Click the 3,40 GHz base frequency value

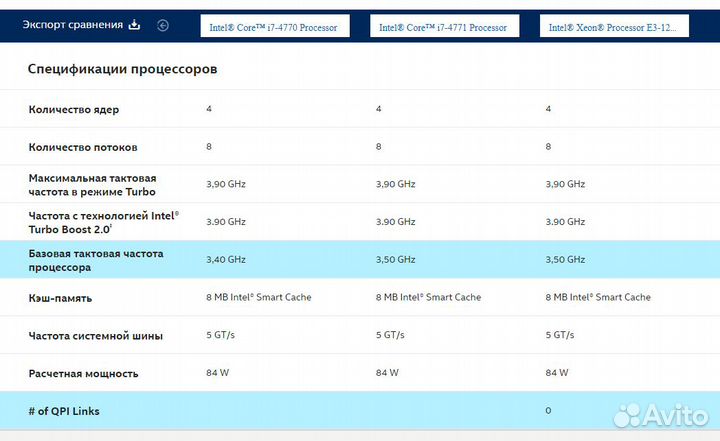pos(225,260)
